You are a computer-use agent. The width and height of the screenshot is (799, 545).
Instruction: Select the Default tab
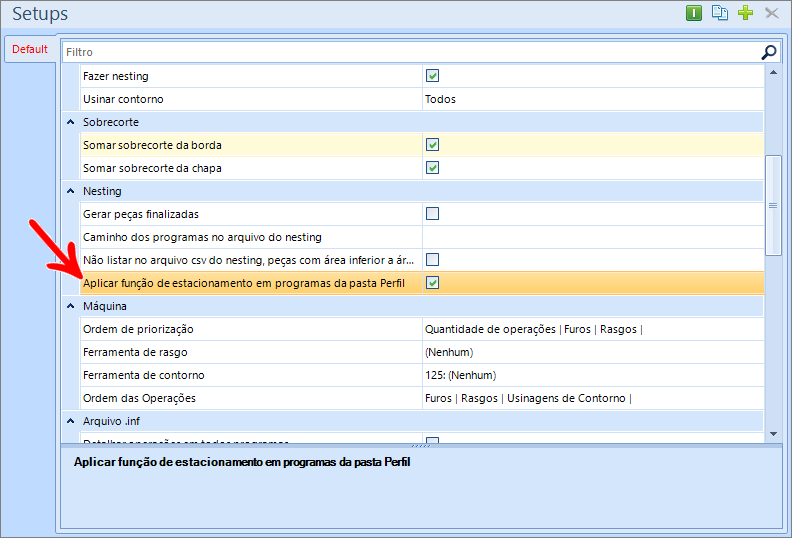[x=30, y=49]
